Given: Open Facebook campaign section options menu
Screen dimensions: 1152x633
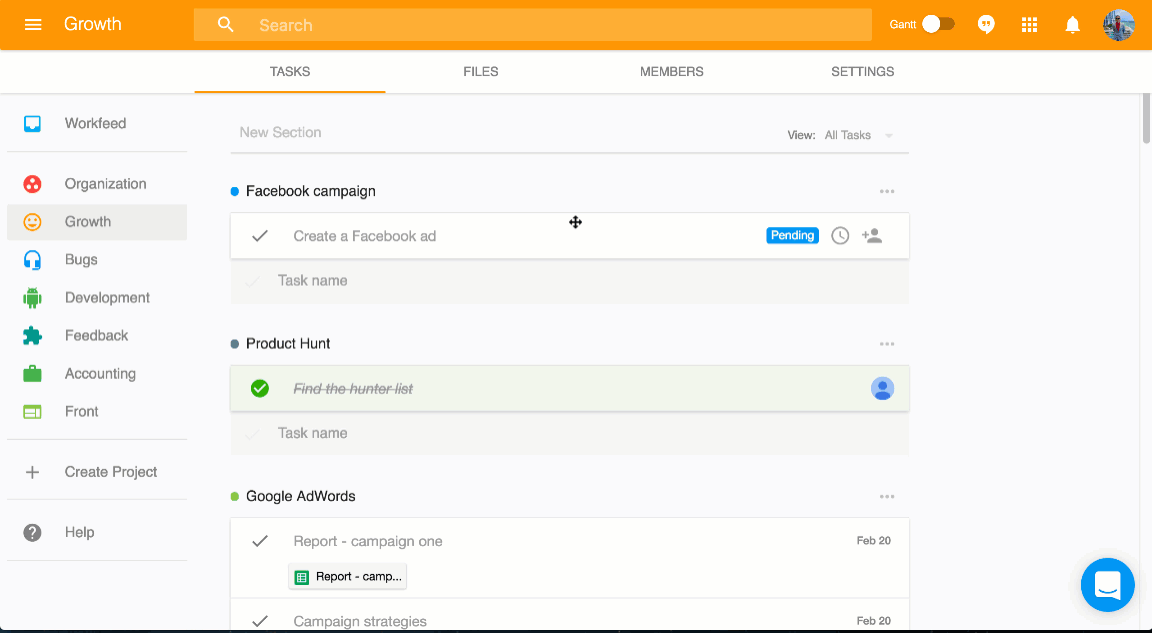Looking at the screenshot, I should [887, 192].
